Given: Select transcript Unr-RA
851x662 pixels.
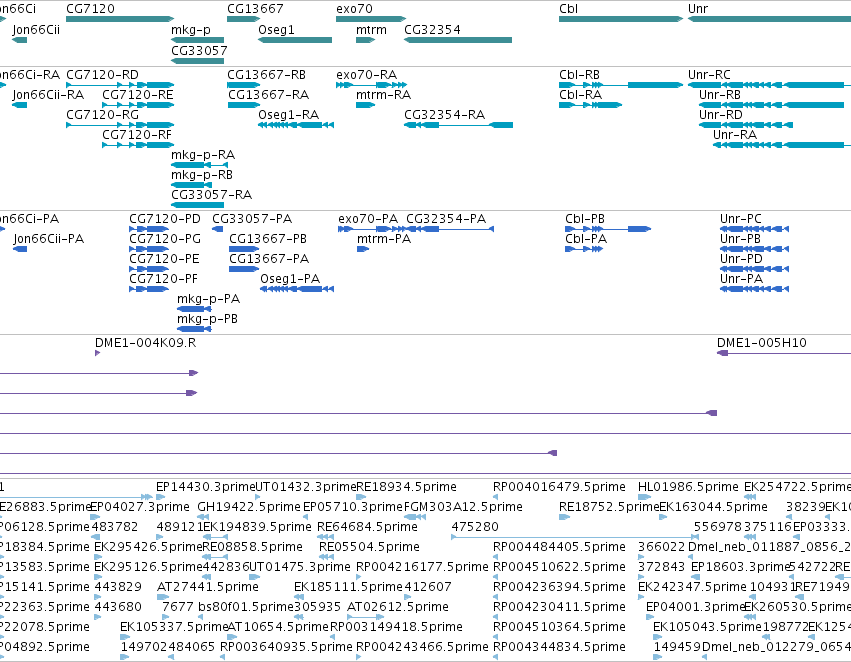Looking at the screenshot, I should coord(782,145).
